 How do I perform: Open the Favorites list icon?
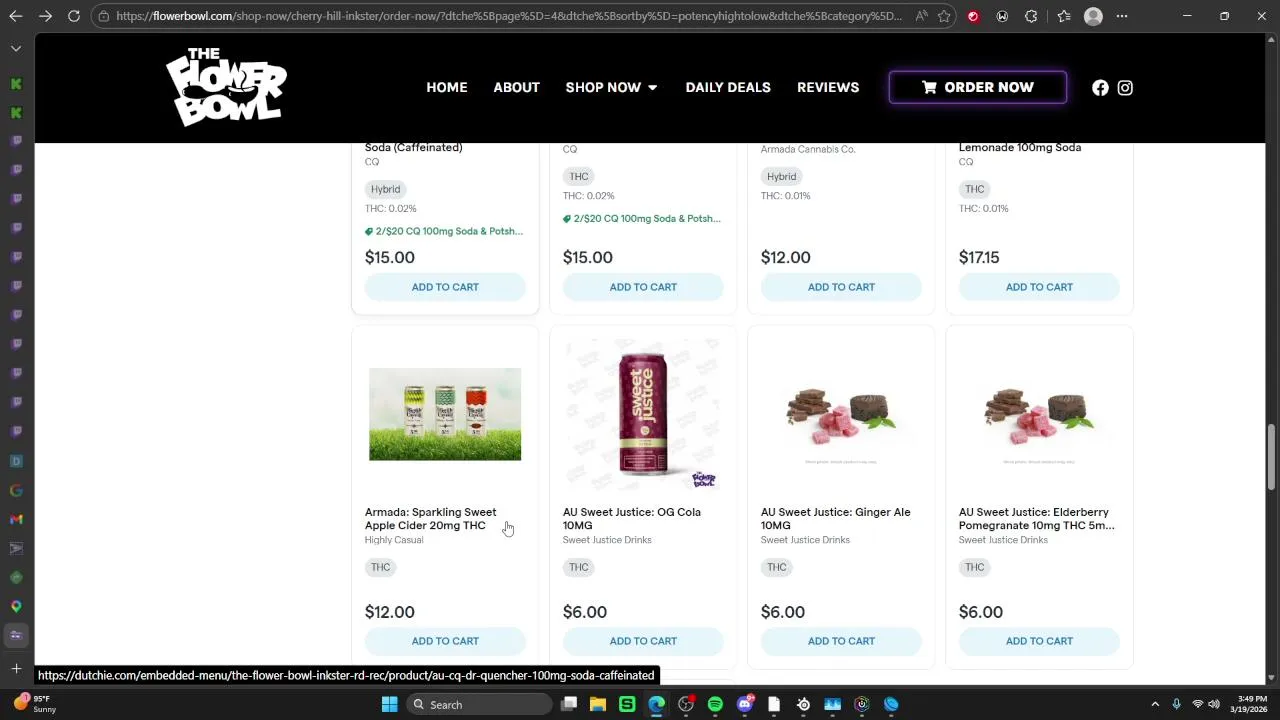1064,16
